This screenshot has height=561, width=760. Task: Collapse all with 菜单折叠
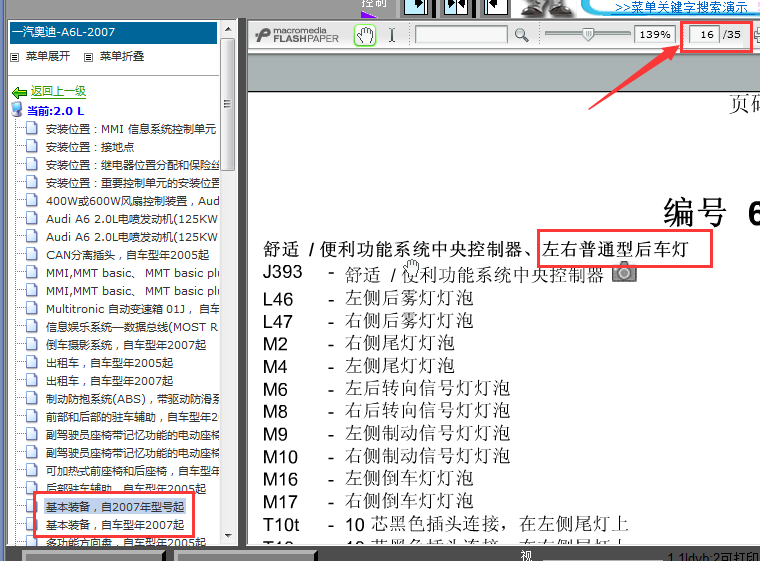point(122,56)
